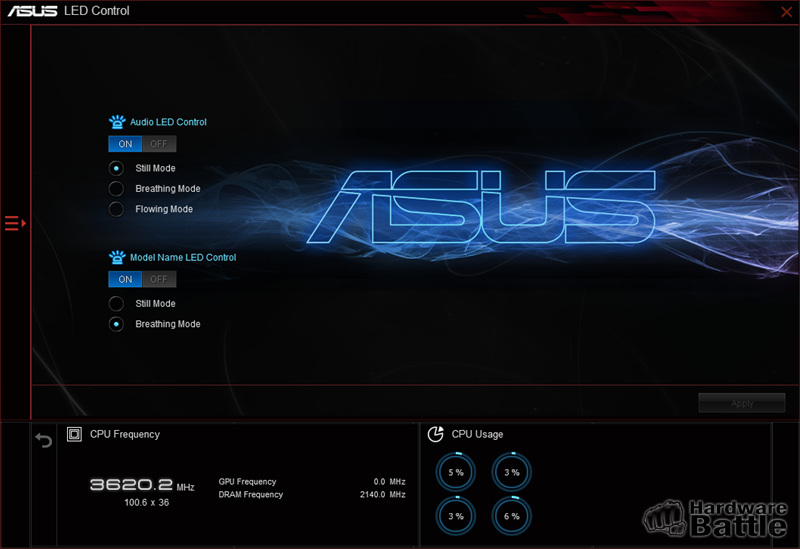Turn Model Name LED Control OFF
This screenshot has width=800, height=549.
point(159,279)
